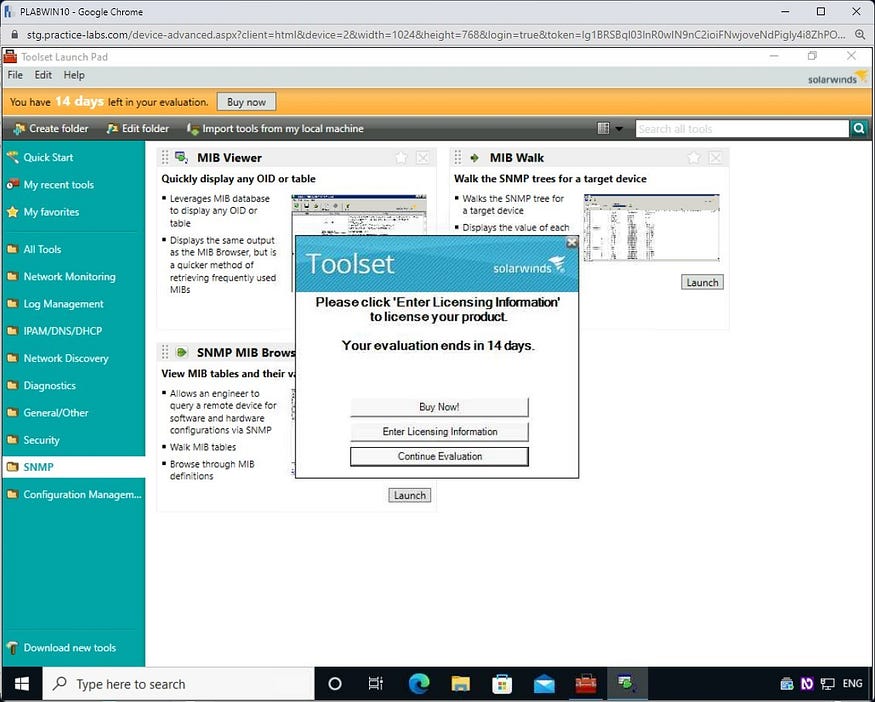Screen dimensions: 875x702
Task: Click the solarwinds logo in the menu bar
Action: [x=837, y=77]
